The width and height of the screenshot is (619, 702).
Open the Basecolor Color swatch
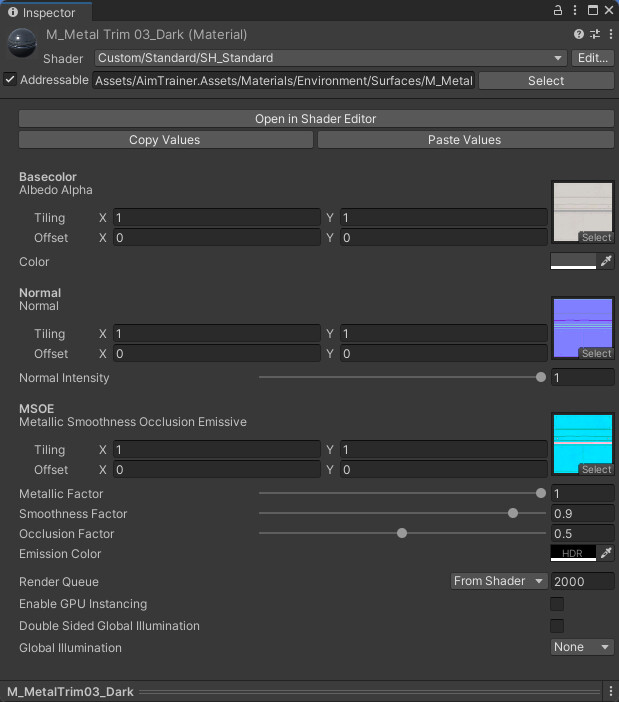[573, 261]
